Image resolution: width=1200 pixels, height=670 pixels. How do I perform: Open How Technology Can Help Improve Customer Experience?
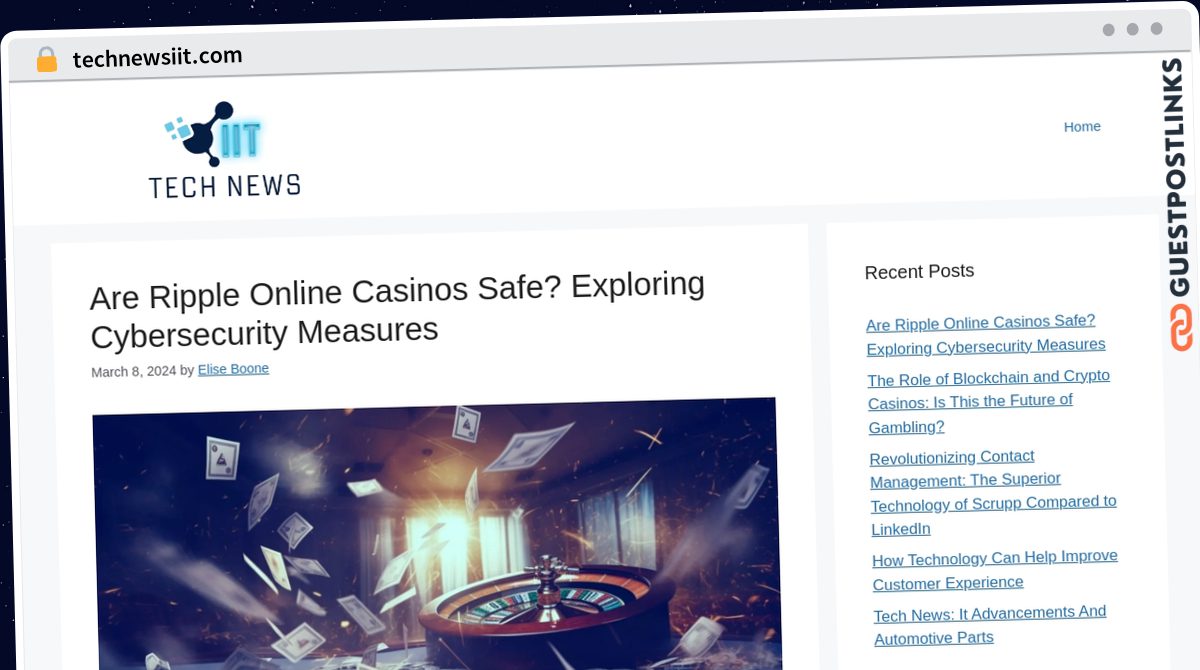(995, 570)
